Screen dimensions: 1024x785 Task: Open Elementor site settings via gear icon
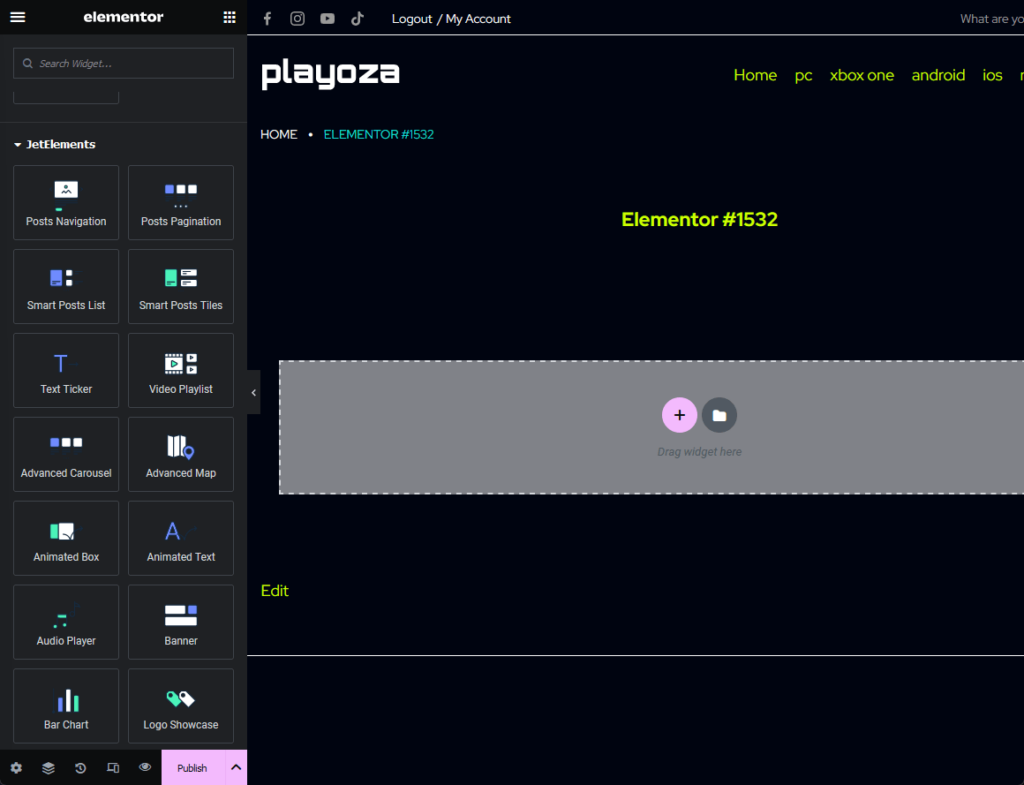pos(16,768)
